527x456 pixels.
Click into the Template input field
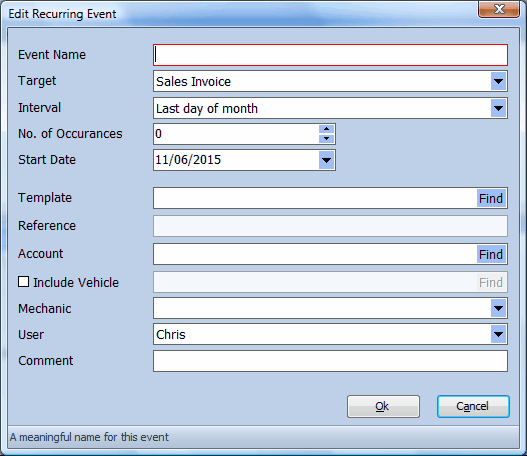point(315,198)
